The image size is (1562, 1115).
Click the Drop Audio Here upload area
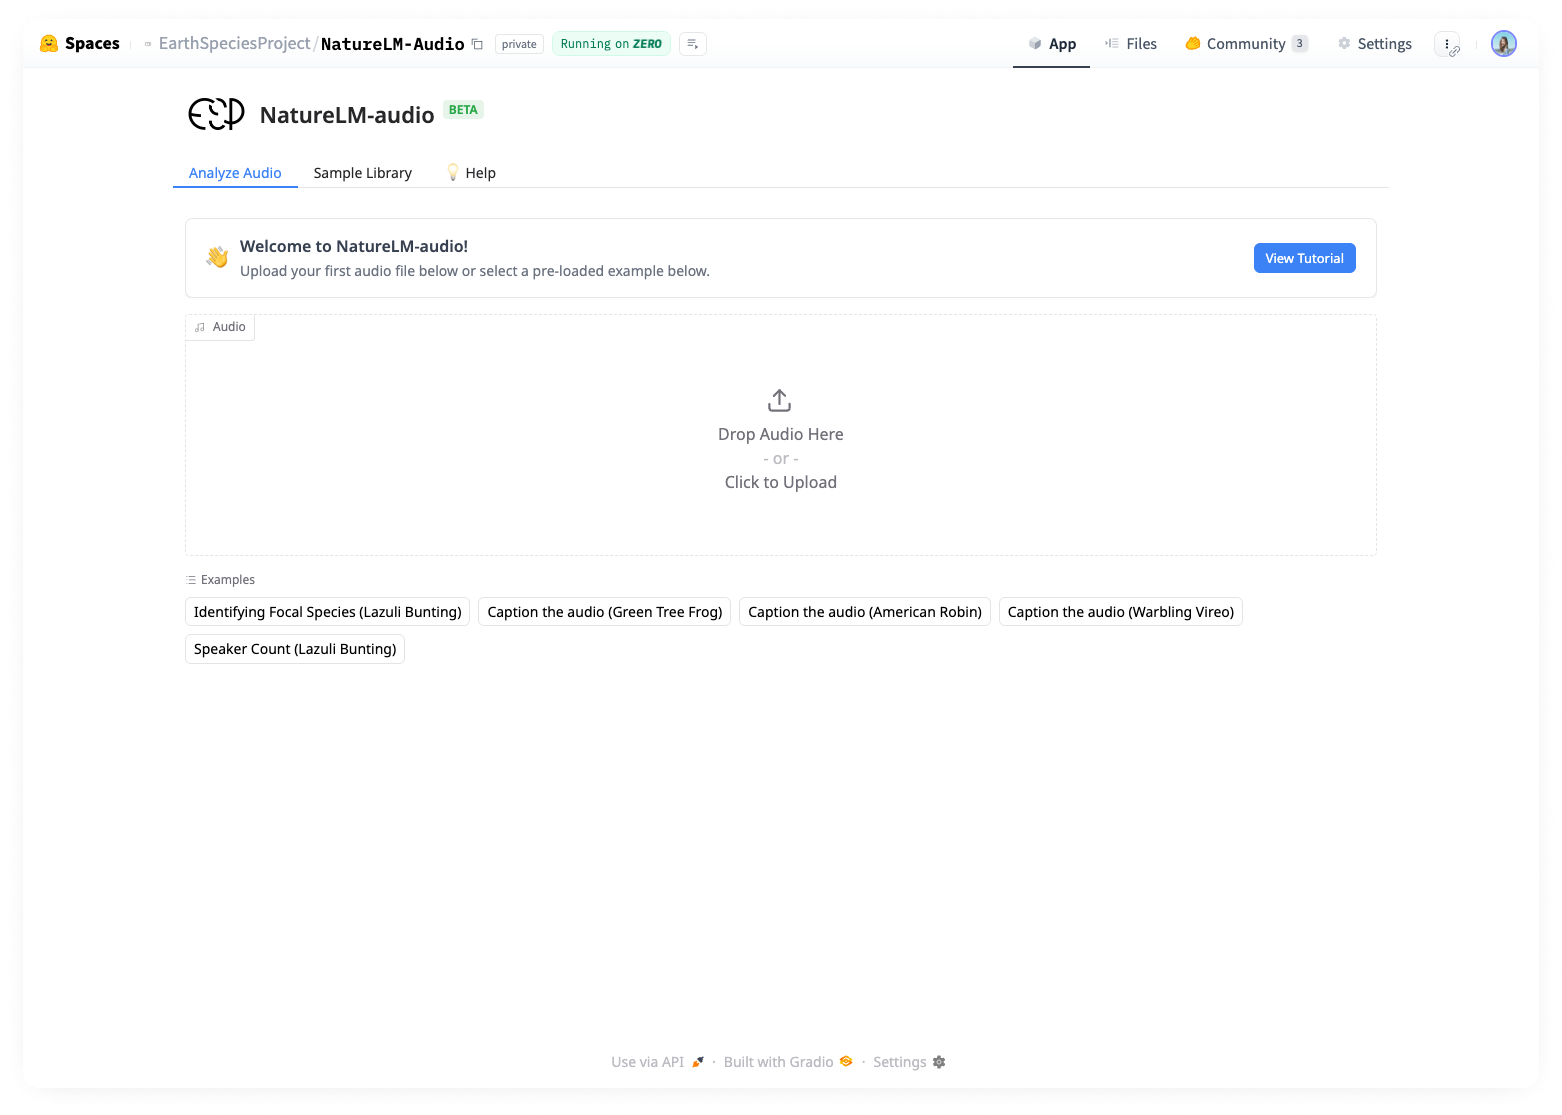click(x=780, y=458)
